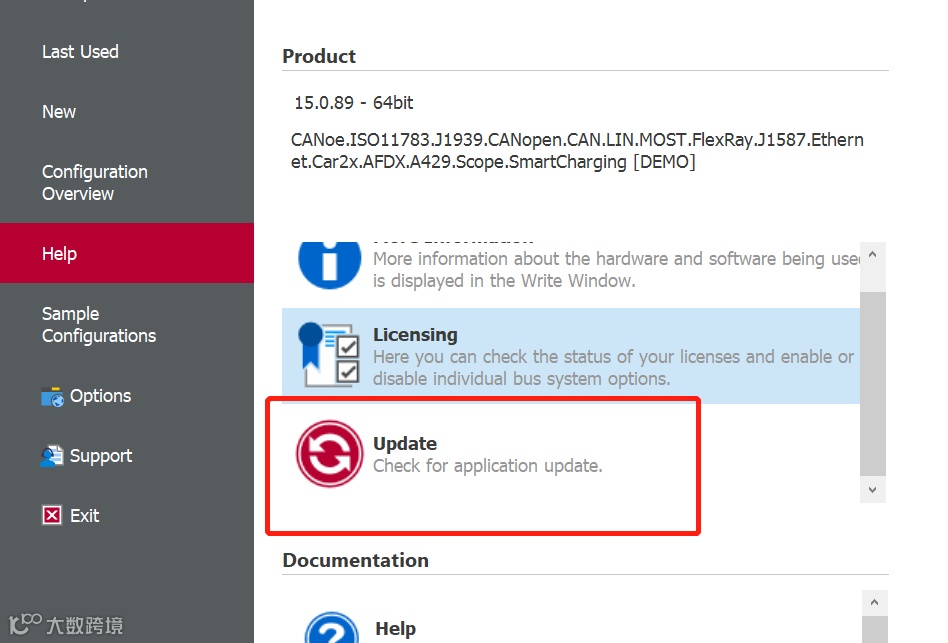This screenshot has height=643, width=948.
Task: Click 'Check for application update.' text
Action: click(x=488, y=466)
